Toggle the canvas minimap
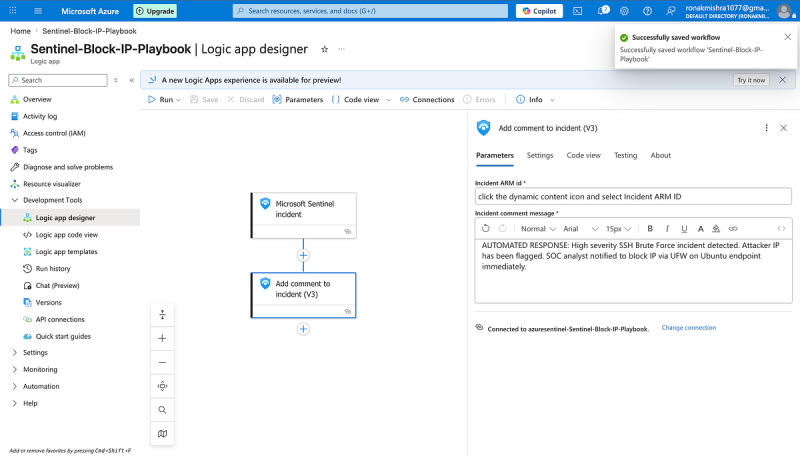The image size is (800, 456). 162,434
